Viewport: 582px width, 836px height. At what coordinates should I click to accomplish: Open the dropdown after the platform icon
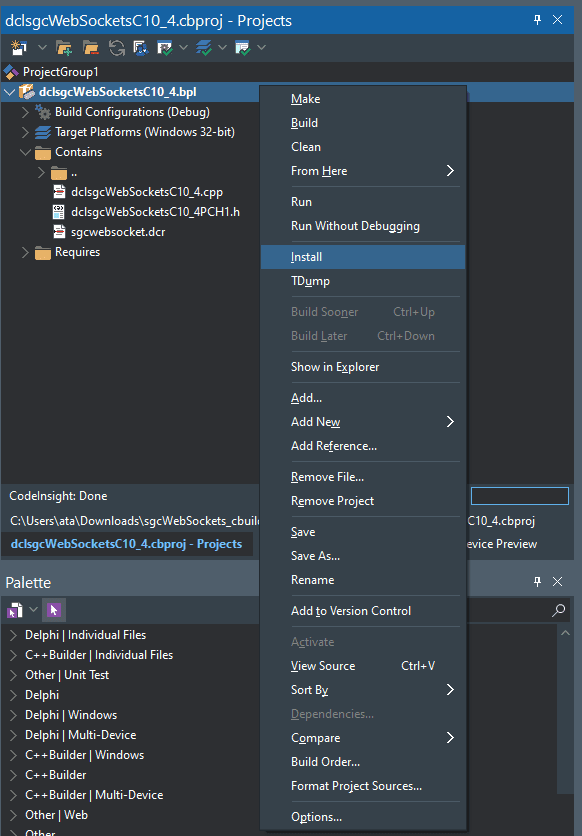point(222,47)
